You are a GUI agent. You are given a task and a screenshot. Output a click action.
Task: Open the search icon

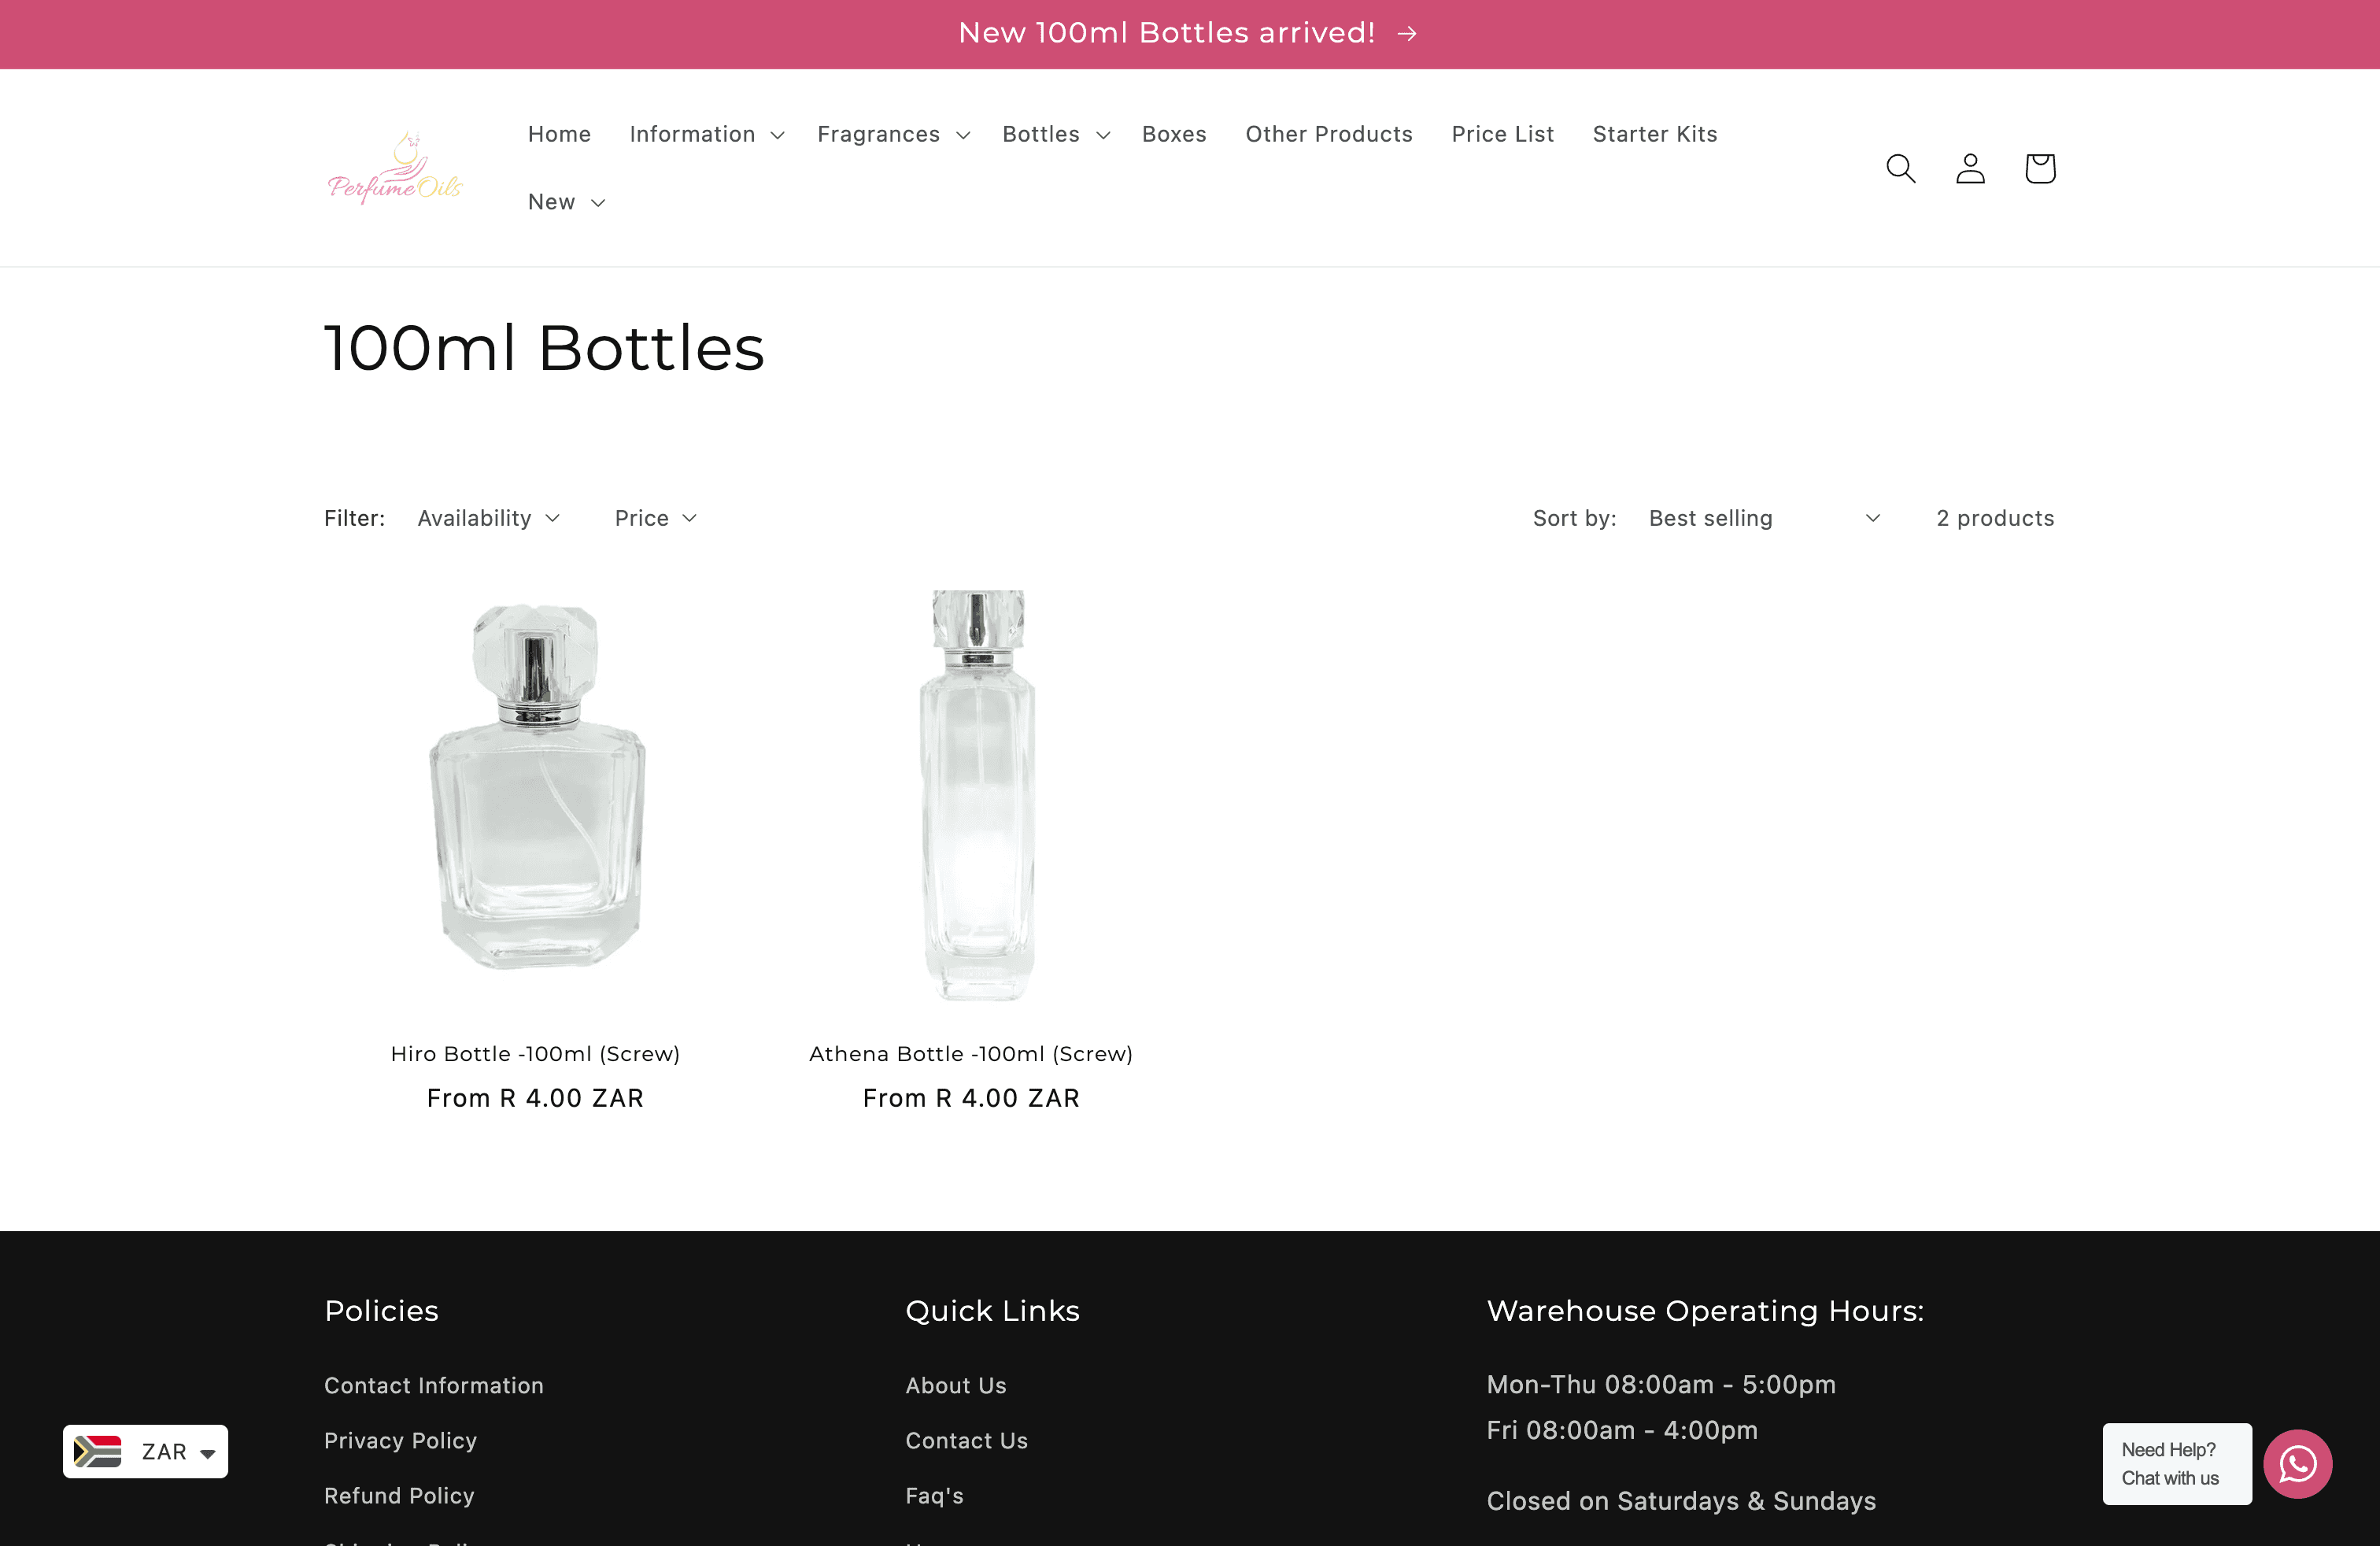point(1900,168)
